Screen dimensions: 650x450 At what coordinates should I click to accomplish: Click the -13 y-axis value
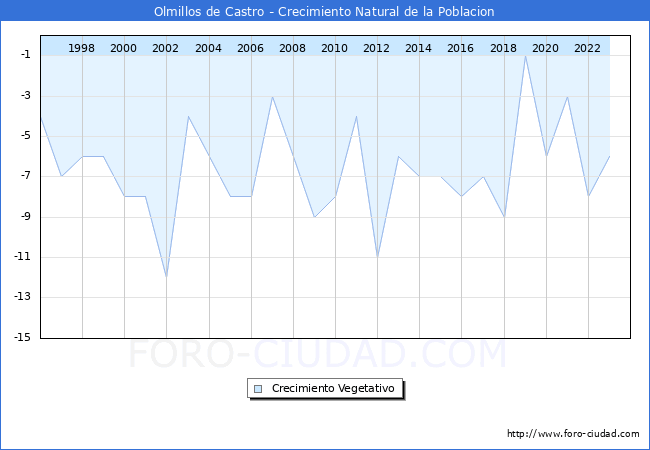point(23,297)
